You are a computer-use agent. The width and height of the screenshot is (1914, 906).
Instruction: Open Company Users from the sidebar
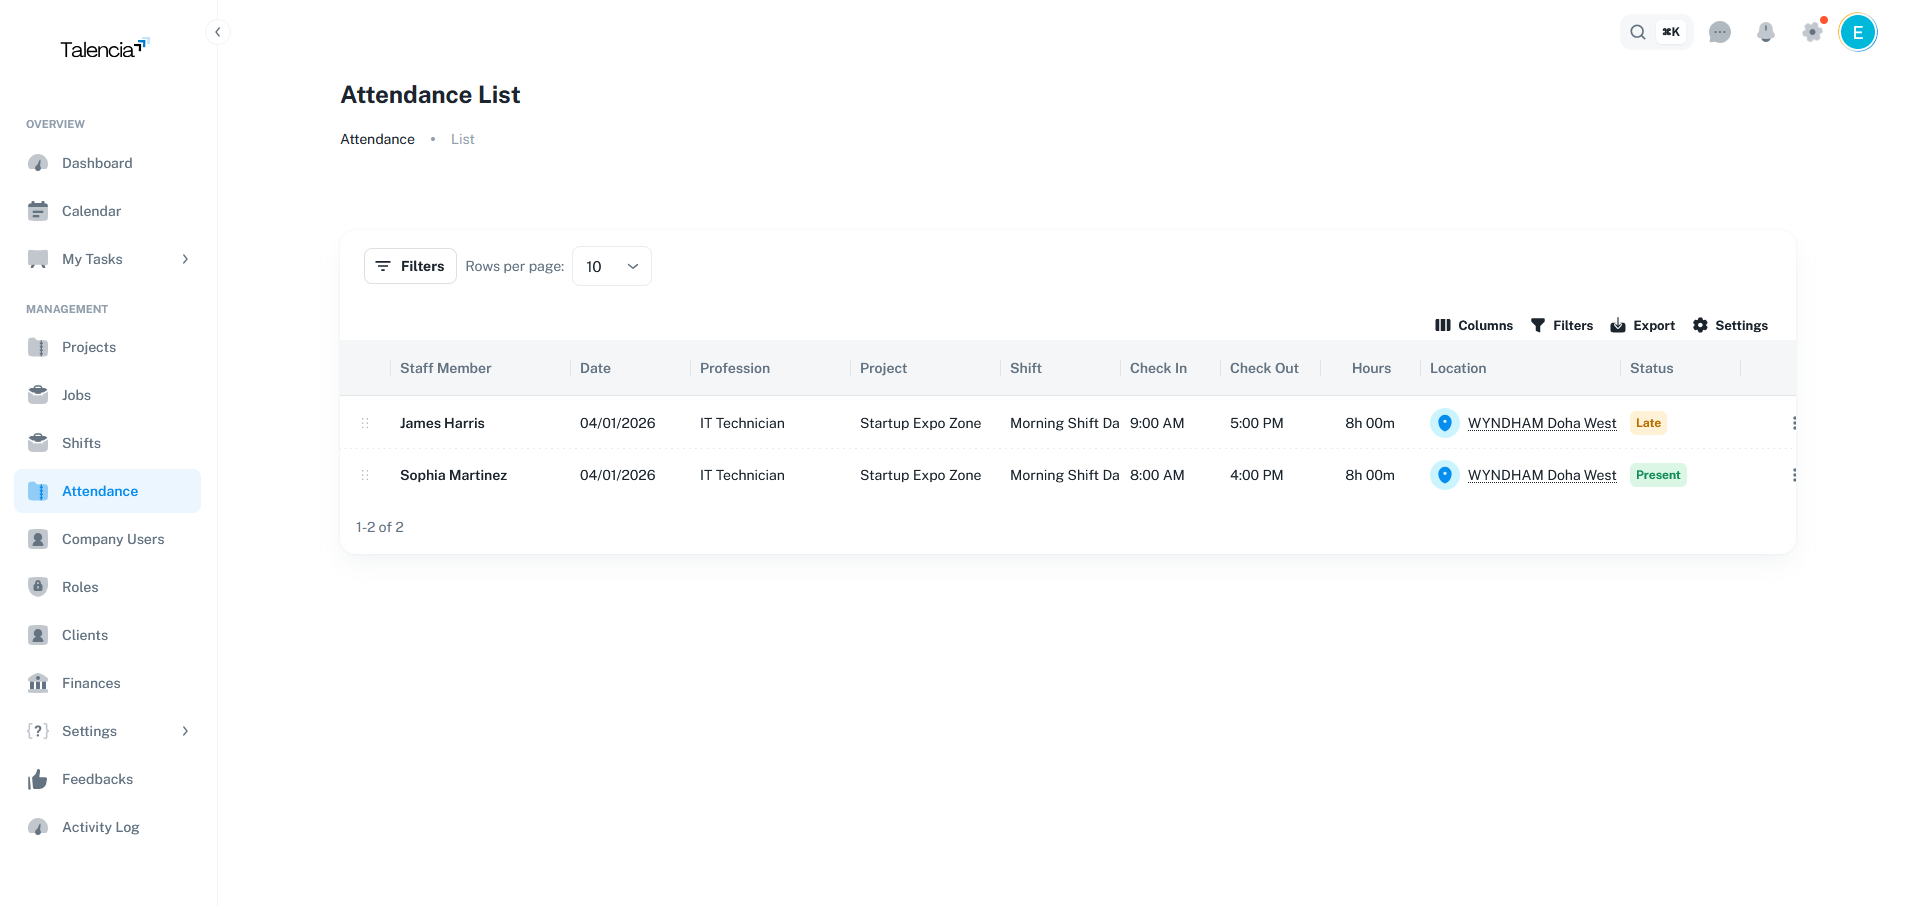(112, 539)
